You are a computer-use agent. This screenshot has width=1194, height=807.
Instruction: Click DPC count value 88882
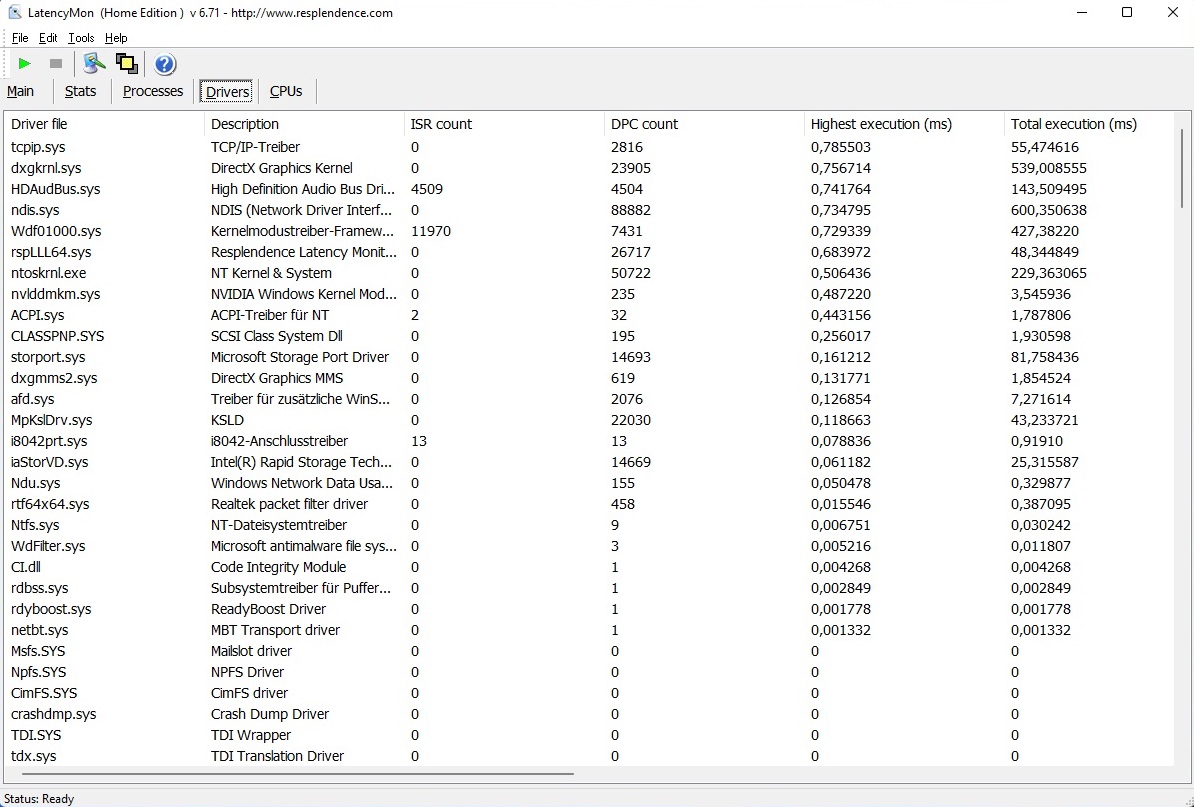(x=631, y=210)
